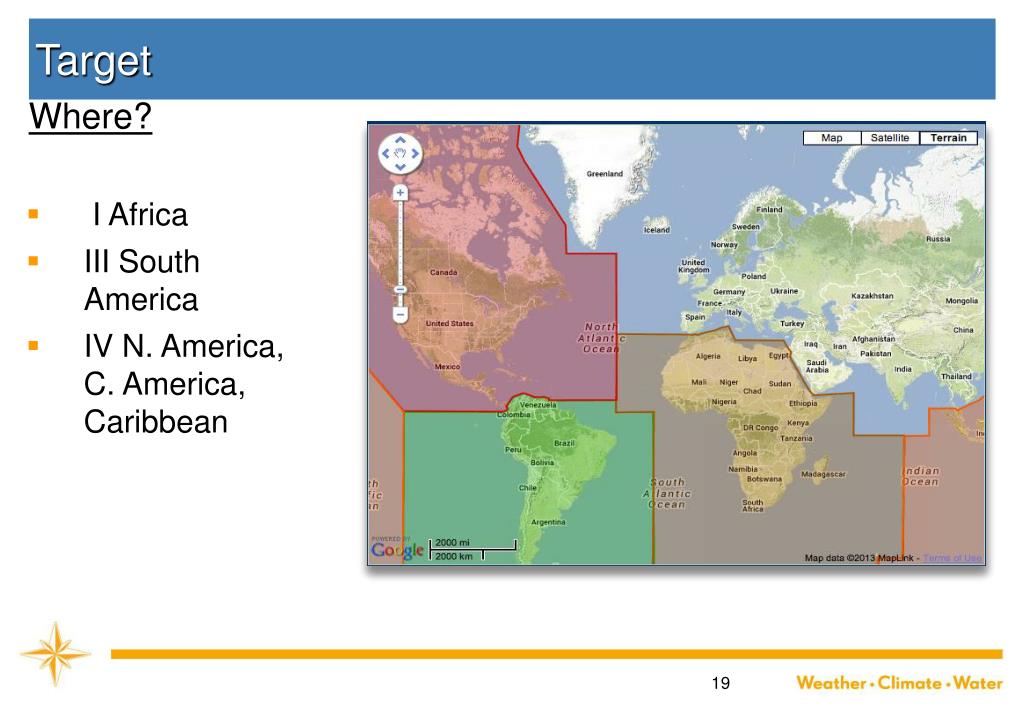
Task: Click the Russia map label
Action: tap(938, 239)
